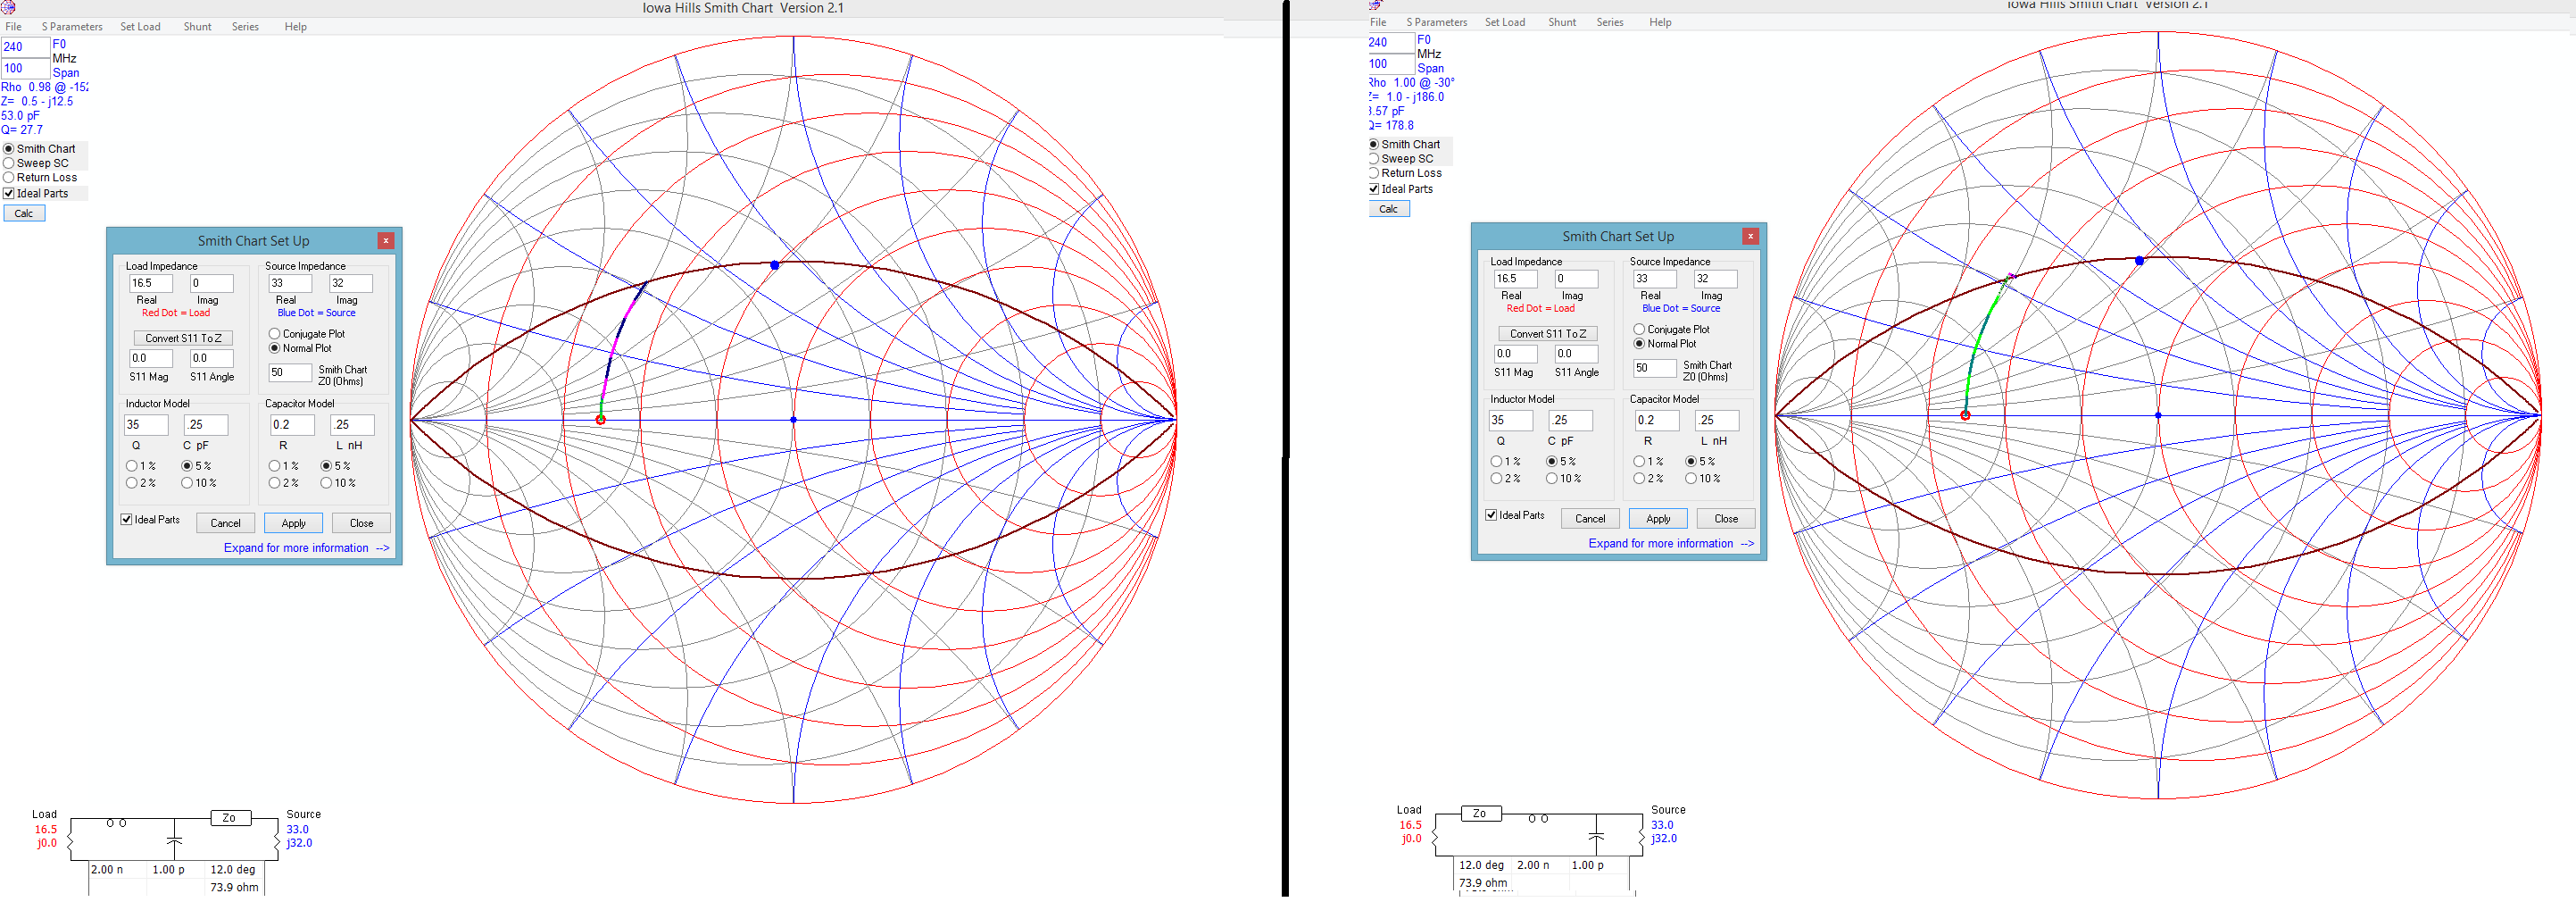Click the blue source dot on left chart
Image resolution: width=2576 pixels, height=902 pixels.
point(775,265)
